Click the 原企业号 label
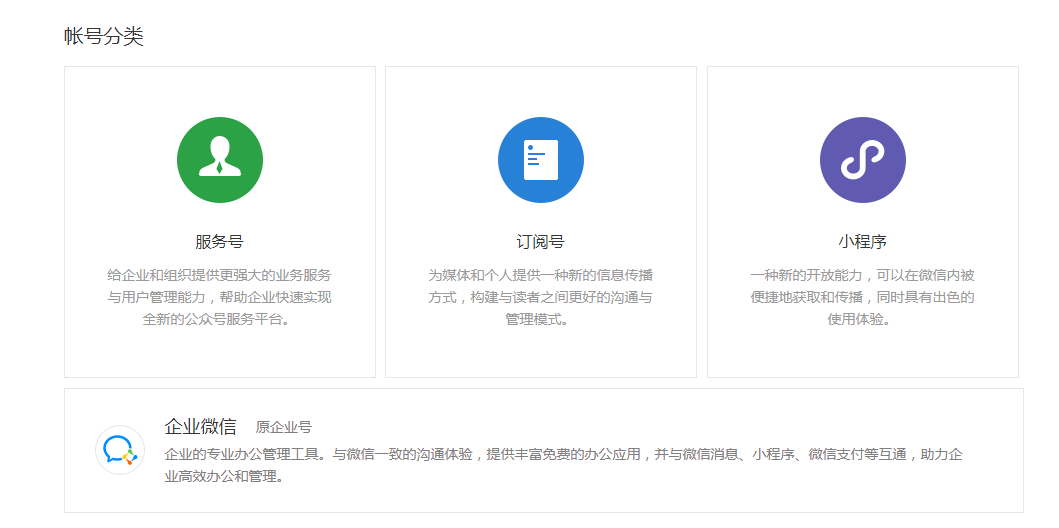This screenshot has width=1059, height=528. tap(284, 427)
